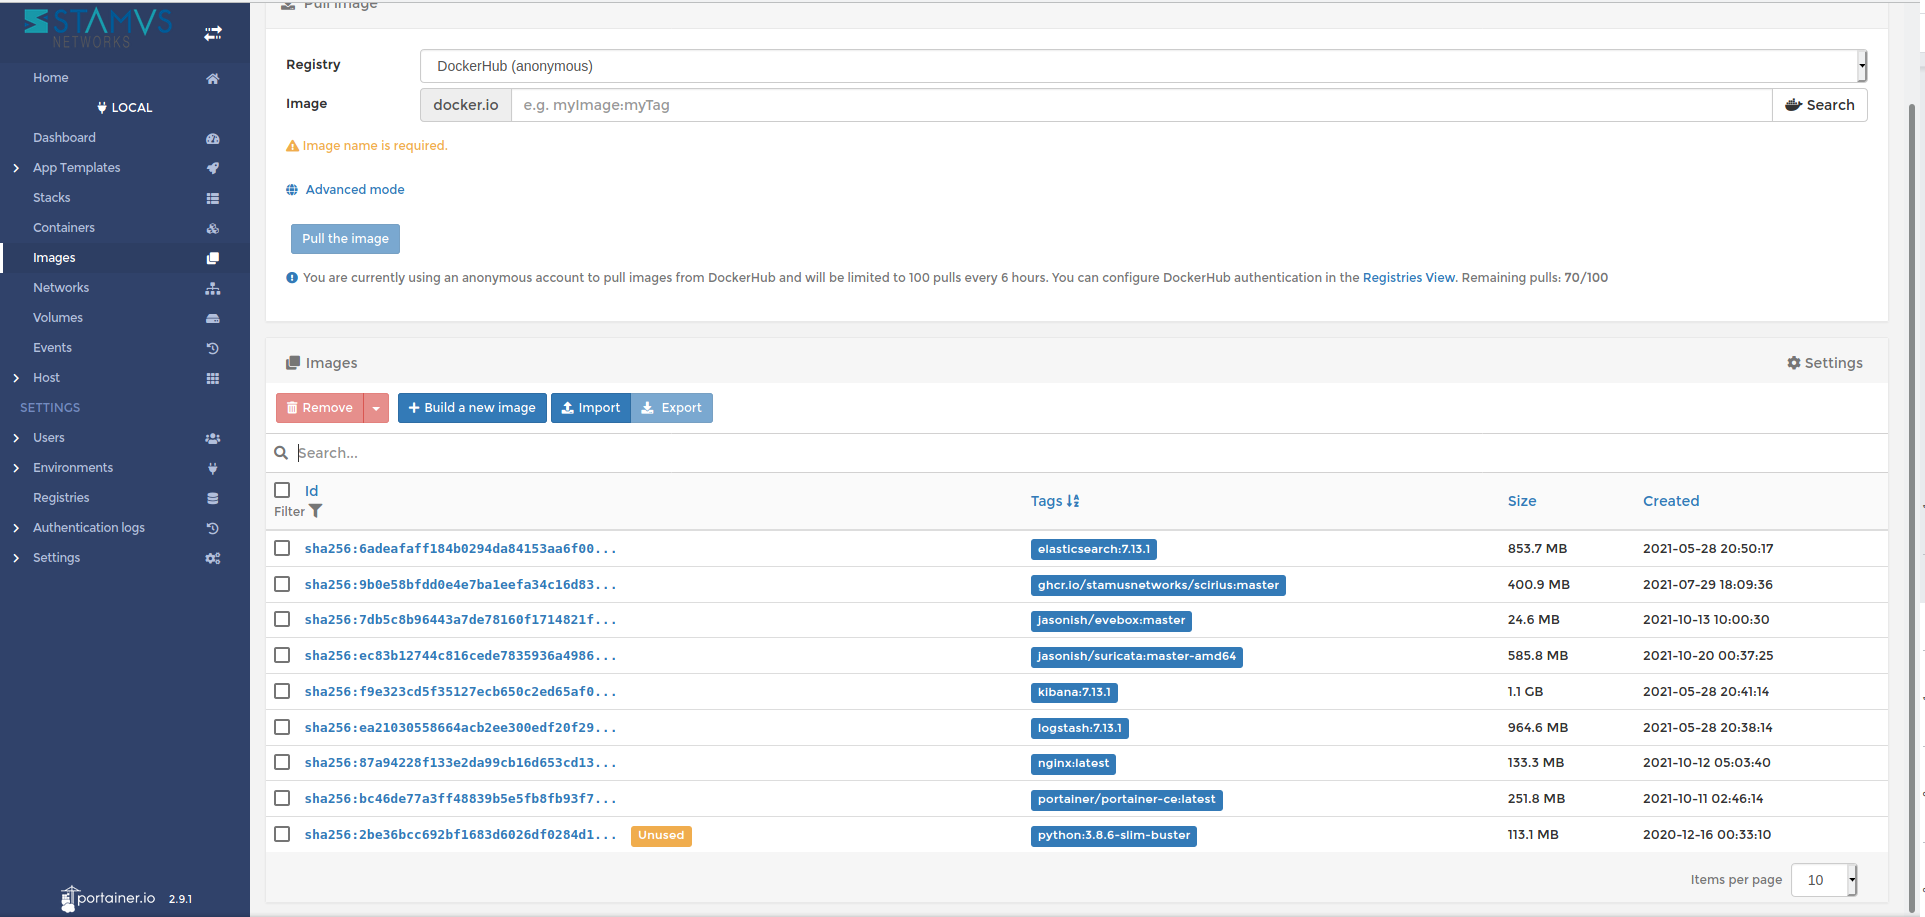Click the Stacks list icon

(x=213, y=198)
